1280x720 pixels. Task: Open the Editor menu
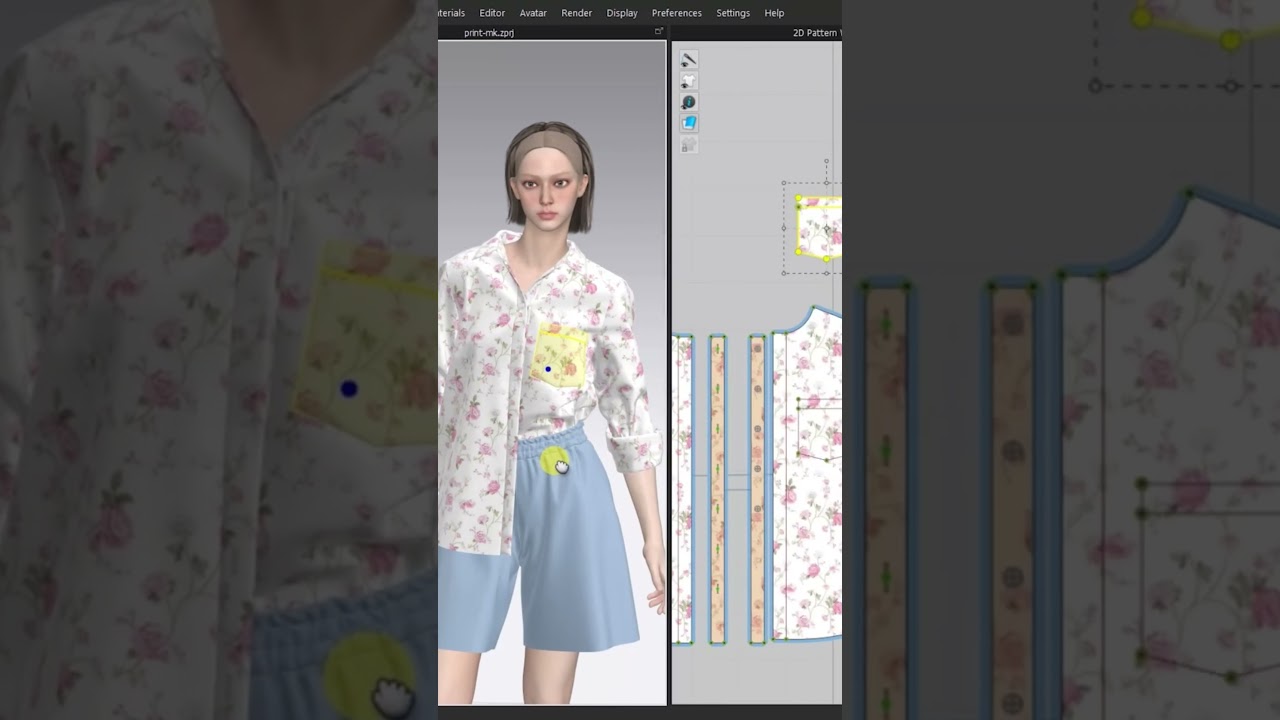[x=492, y=13]
